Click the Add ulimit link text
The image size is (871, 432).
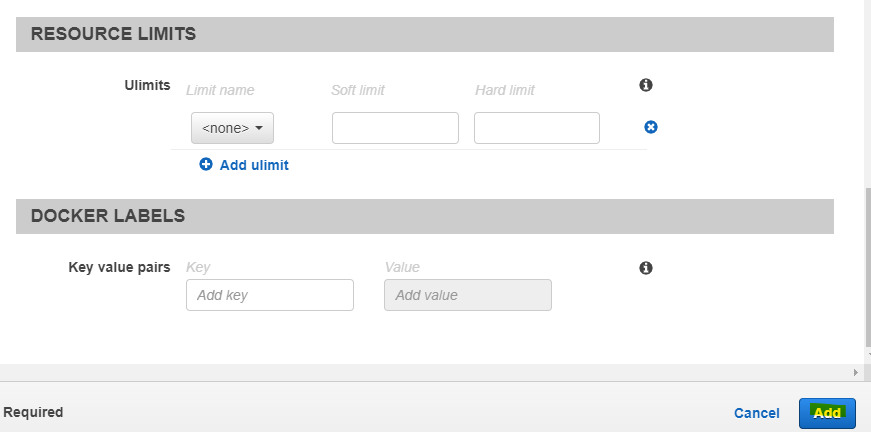pos(254,165)
